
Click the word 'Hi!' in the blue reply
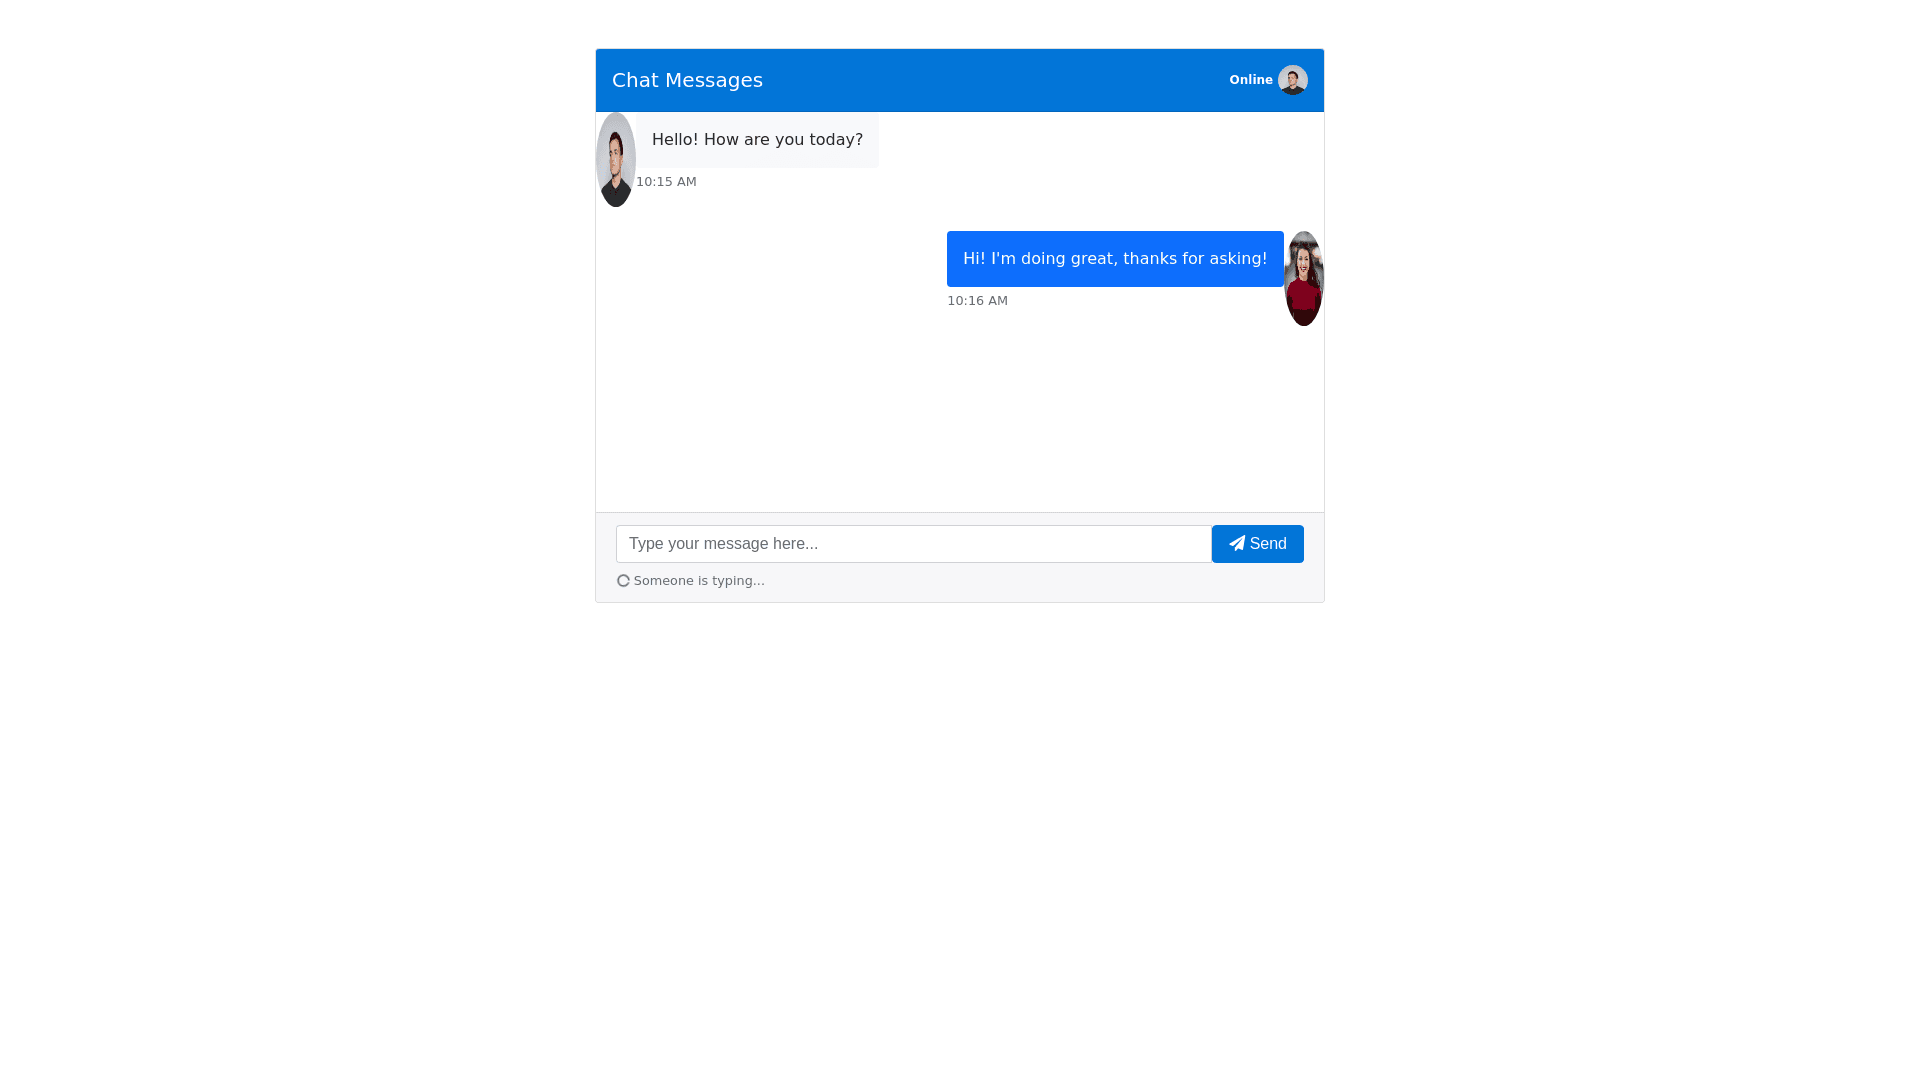coord(974,259)
